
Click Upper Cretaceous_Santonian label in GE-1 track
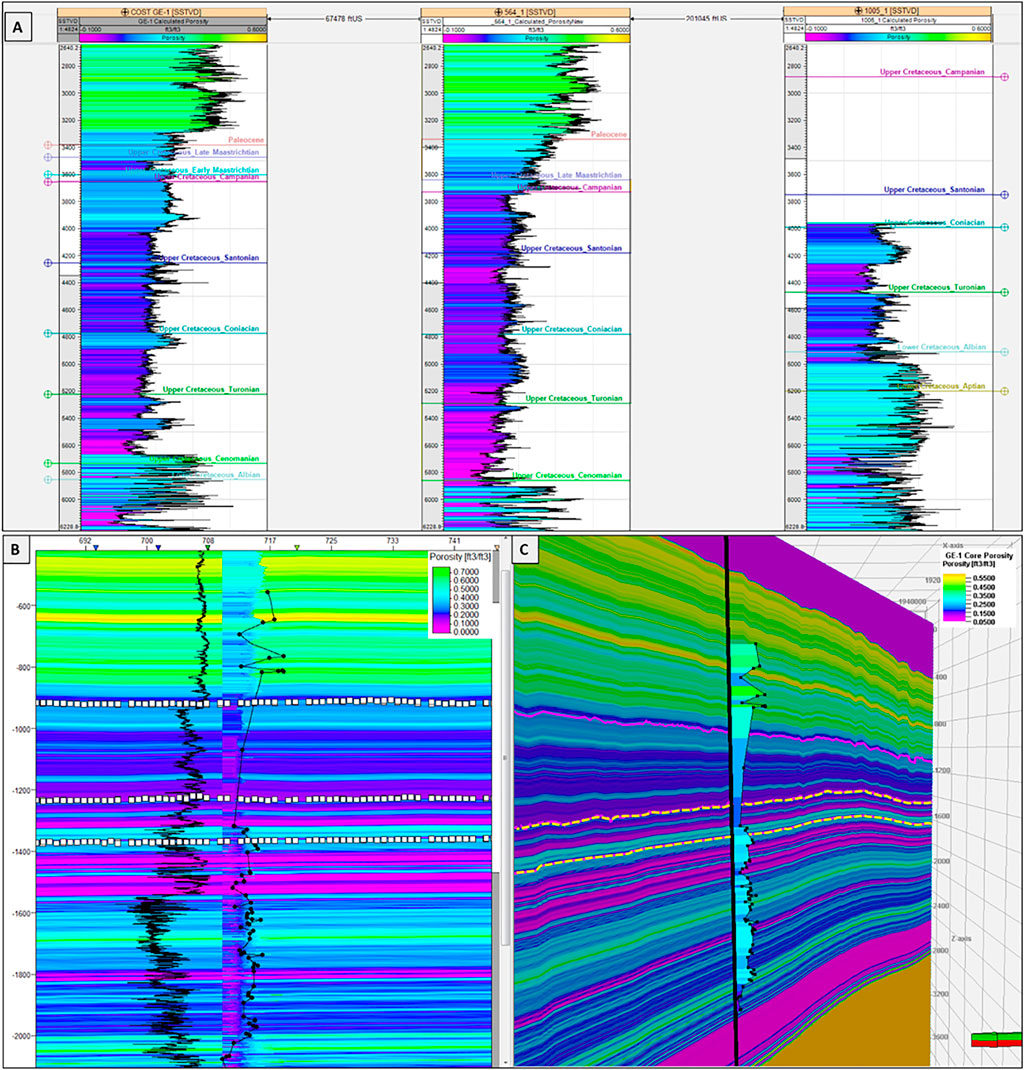tap(209, 258)
